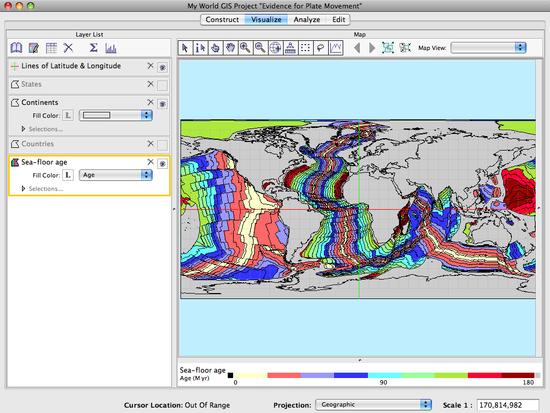Switch to the Edit tab
Image resolution: width=550 pixels, height=413 pixels.
[338, 20]
